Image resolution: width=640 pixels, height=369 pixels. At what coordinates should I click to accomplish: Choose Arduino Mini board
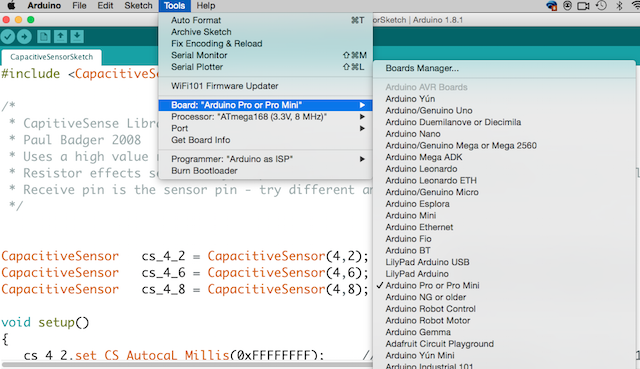pos(504,216)
